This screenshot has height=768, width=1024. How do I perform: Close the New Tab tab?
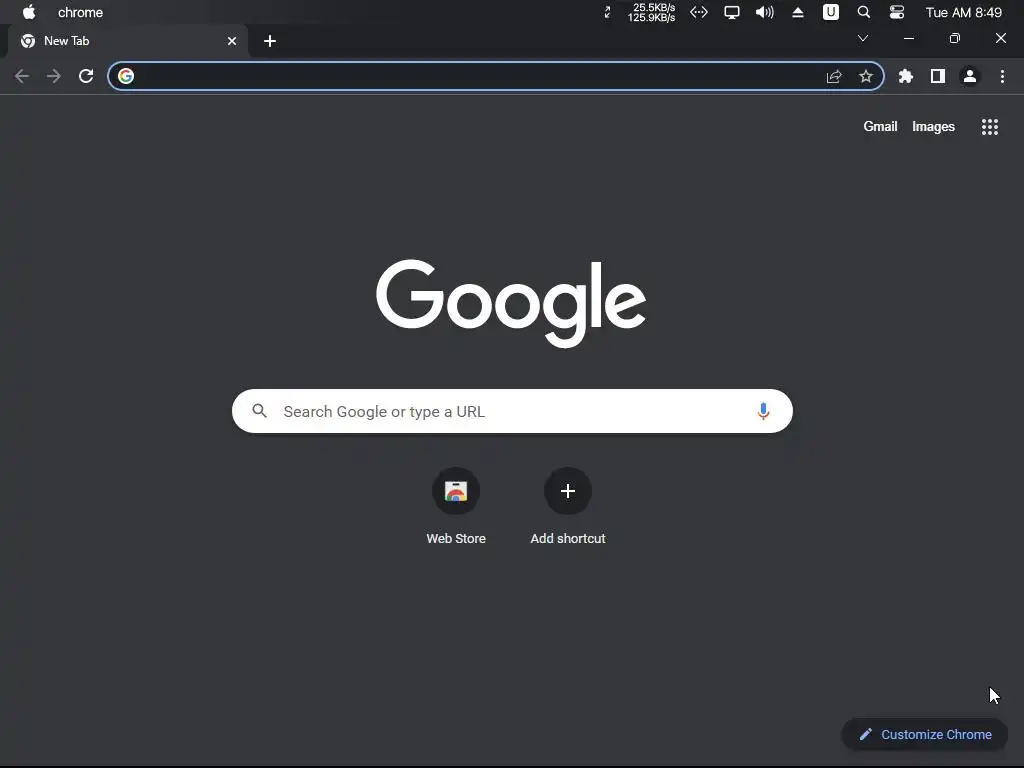click(x=232, y=41)
